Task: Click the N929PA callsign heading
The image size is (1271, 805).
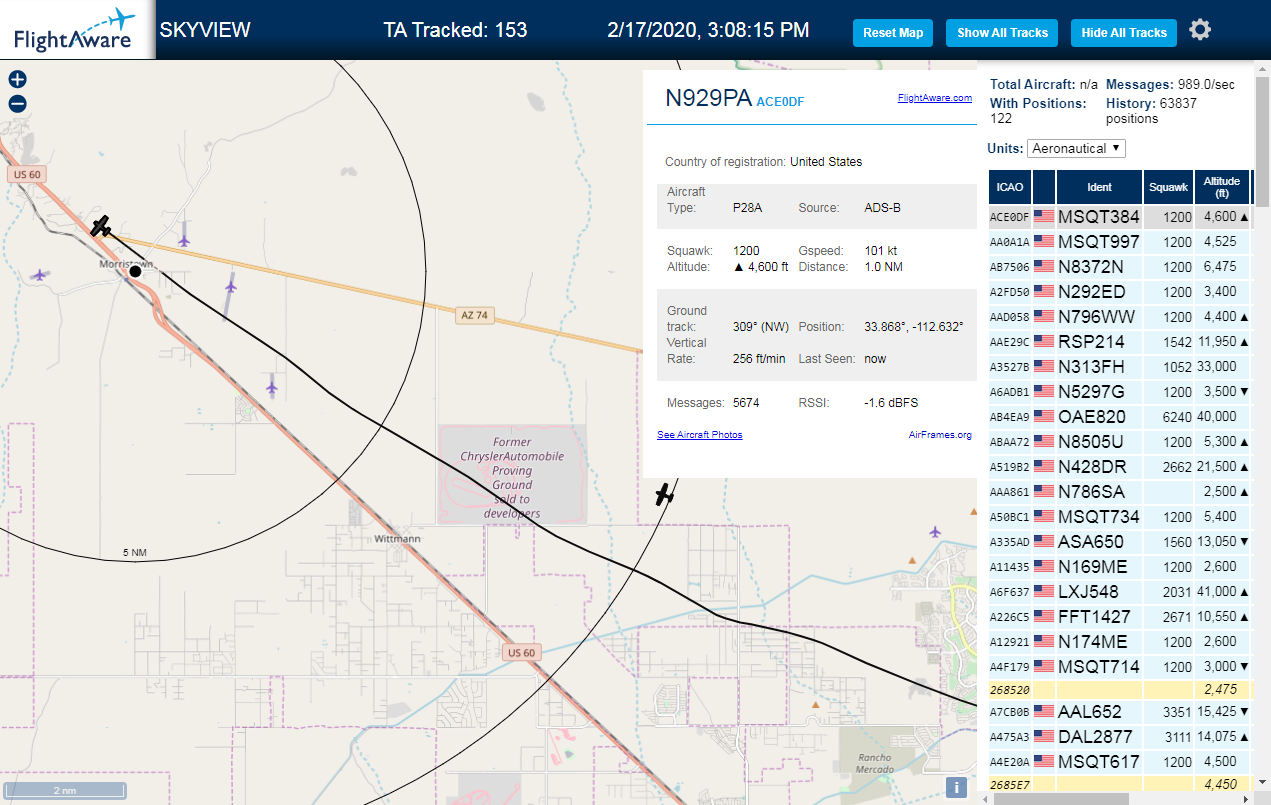Action: click(x=708, y=98)
